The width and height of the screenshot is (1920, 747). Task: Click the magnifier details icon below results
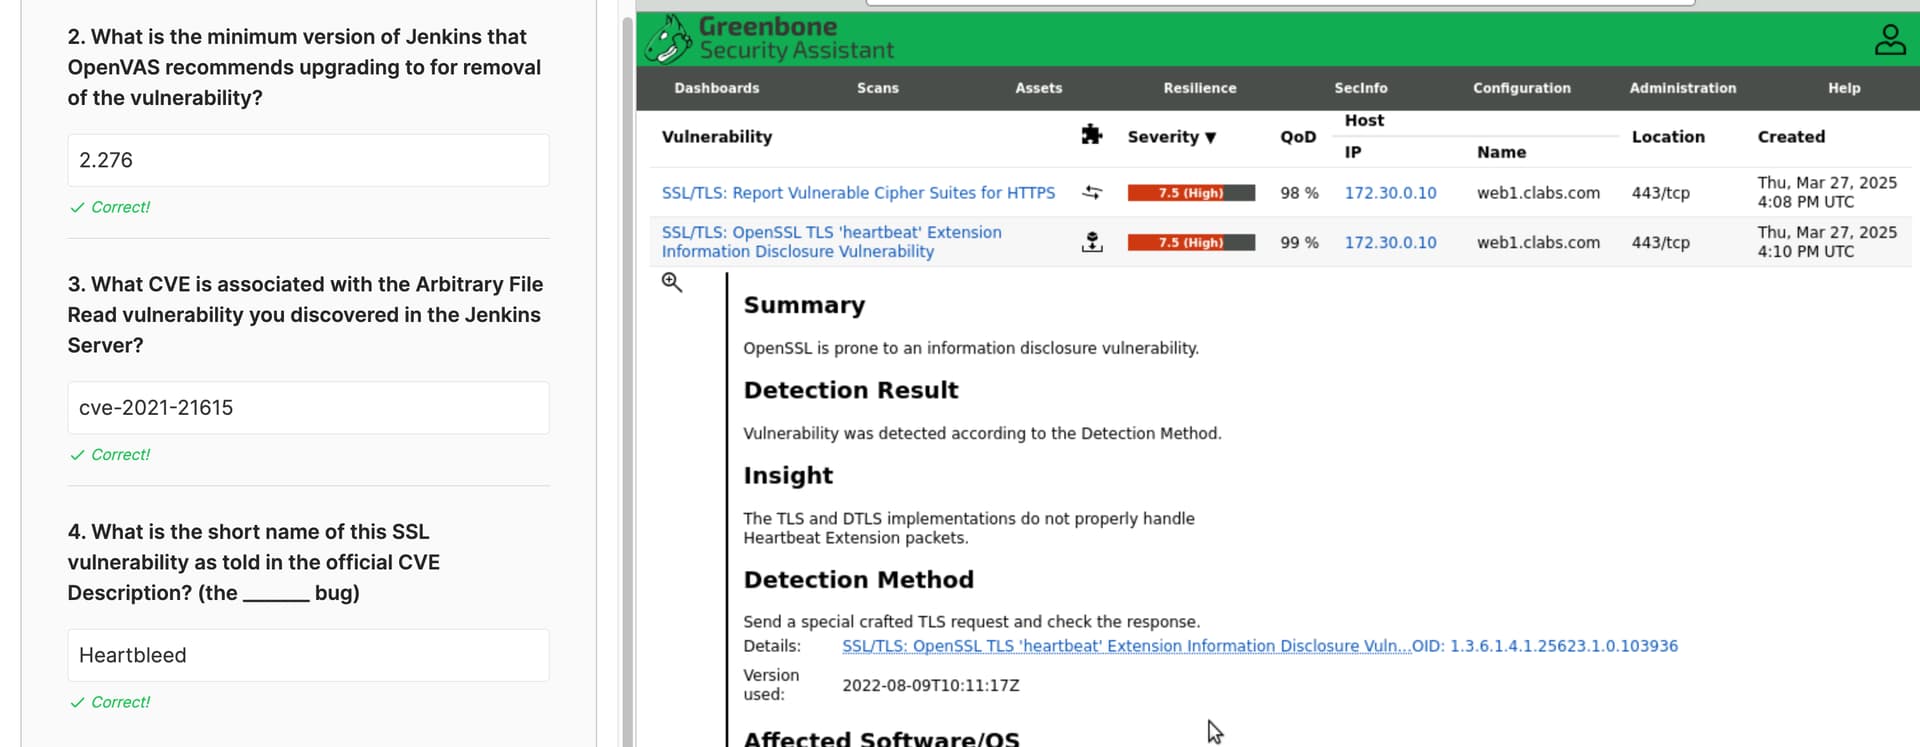[672, 283]
